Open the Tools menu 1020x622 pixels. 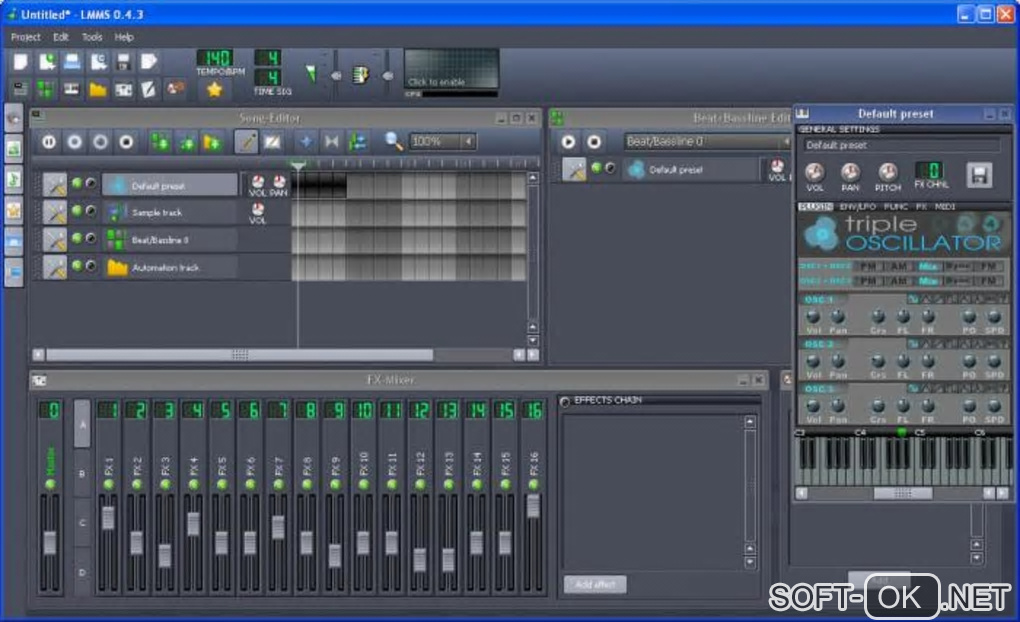(92, 37)
